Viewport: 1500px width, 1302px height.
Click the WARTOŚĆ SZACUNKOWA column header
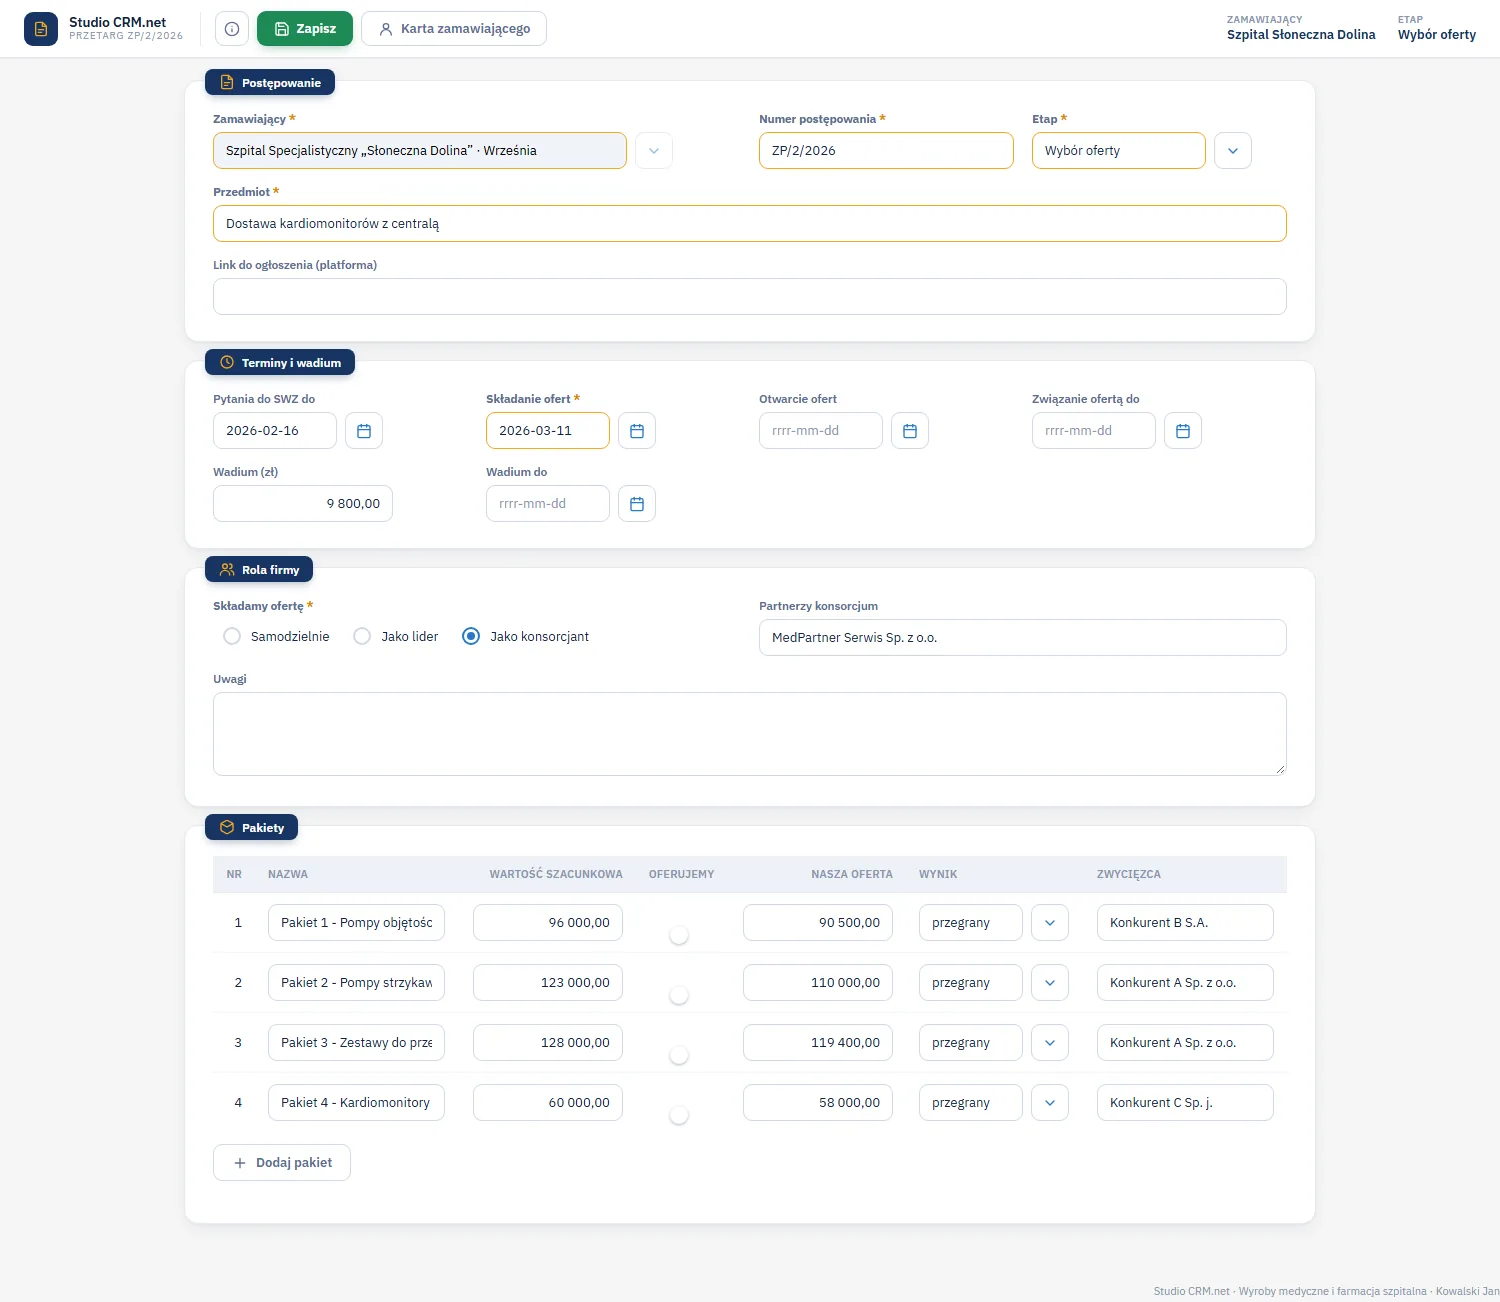[x=556, y=875]
